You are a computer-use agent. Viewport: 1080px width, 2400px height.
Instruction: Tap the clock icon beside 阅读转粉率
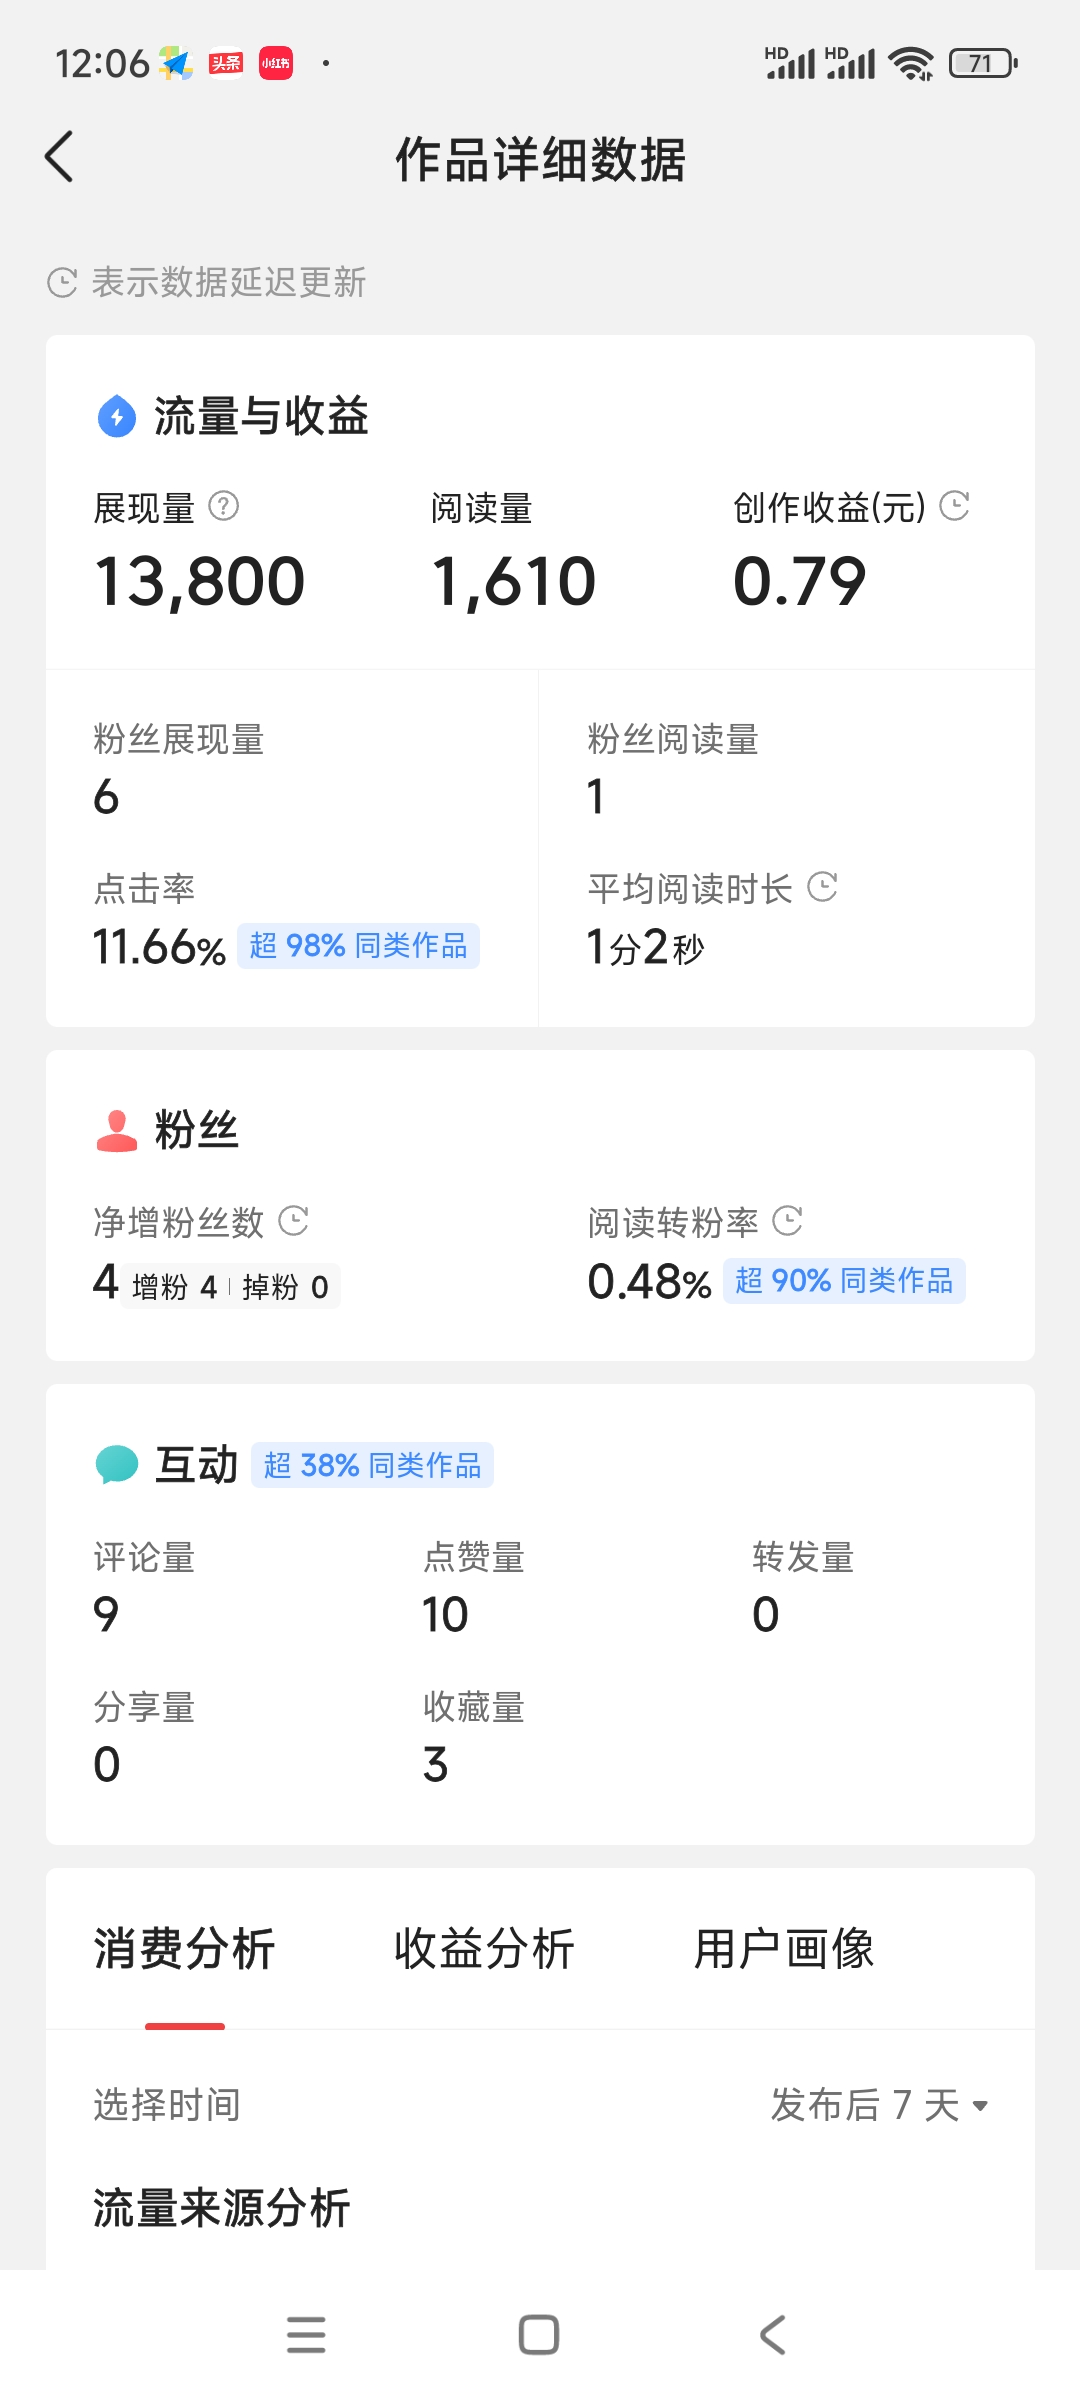pyautogui.click(x=788, y=1220)
